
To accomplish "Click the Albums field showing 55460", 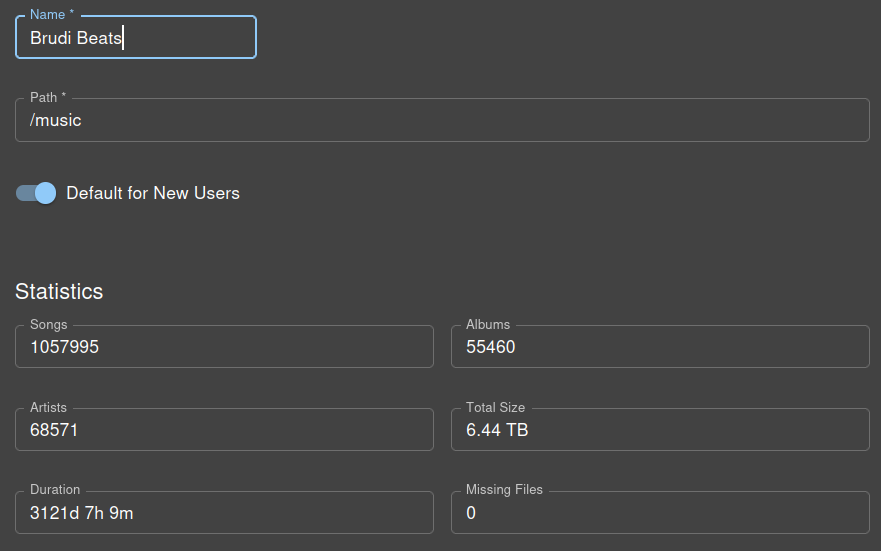I will point(660,347).
